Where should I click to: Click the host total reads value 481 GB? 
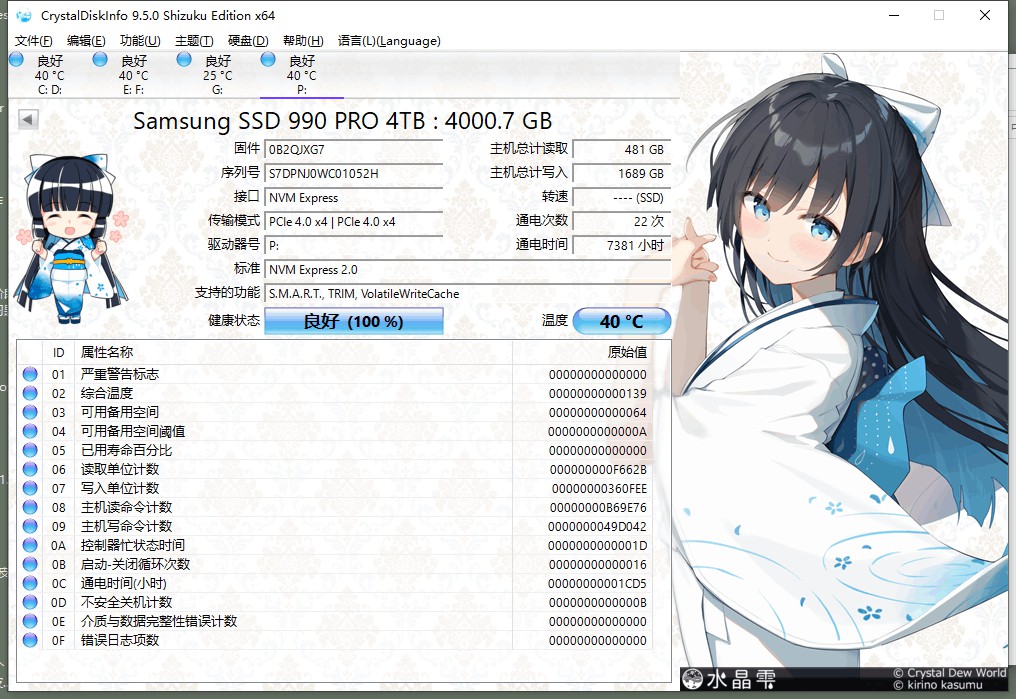pyautogui.click(x=622, y=150)
